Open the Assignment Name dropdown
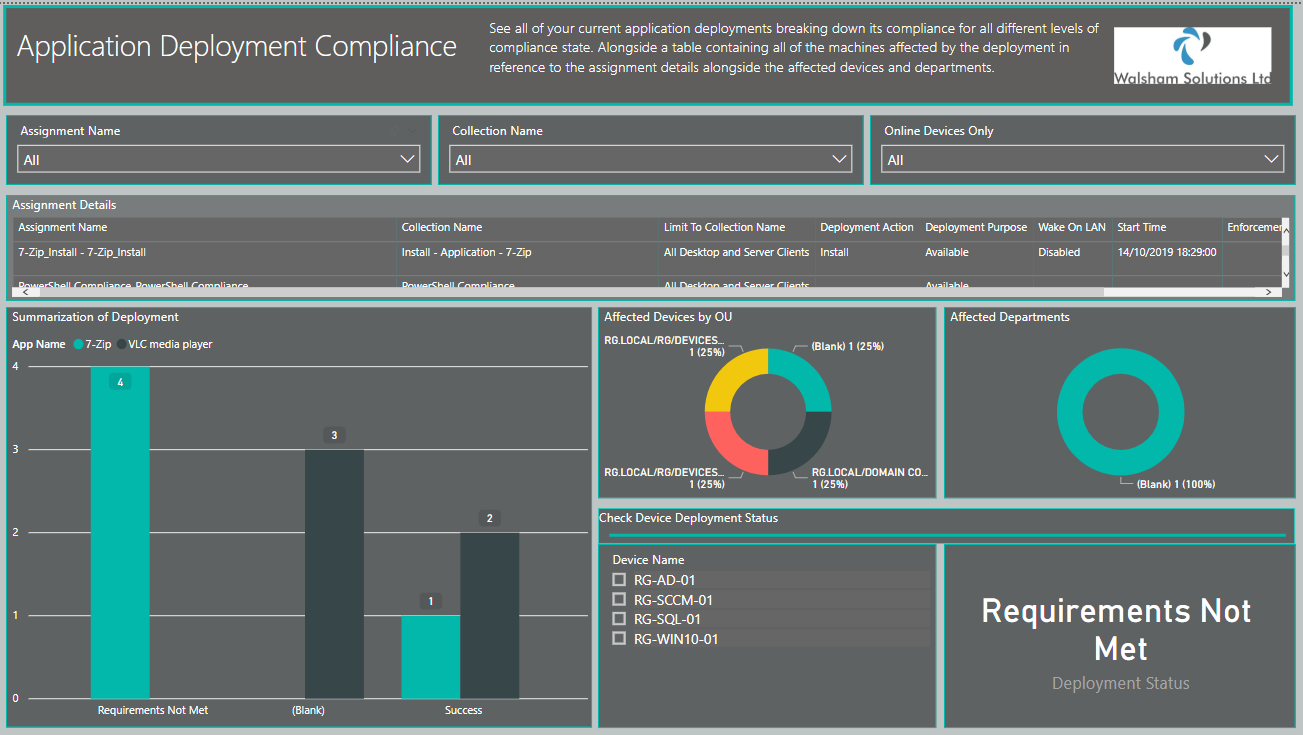The height and width of the screenshot is (735, 1303). click(219, 159)
